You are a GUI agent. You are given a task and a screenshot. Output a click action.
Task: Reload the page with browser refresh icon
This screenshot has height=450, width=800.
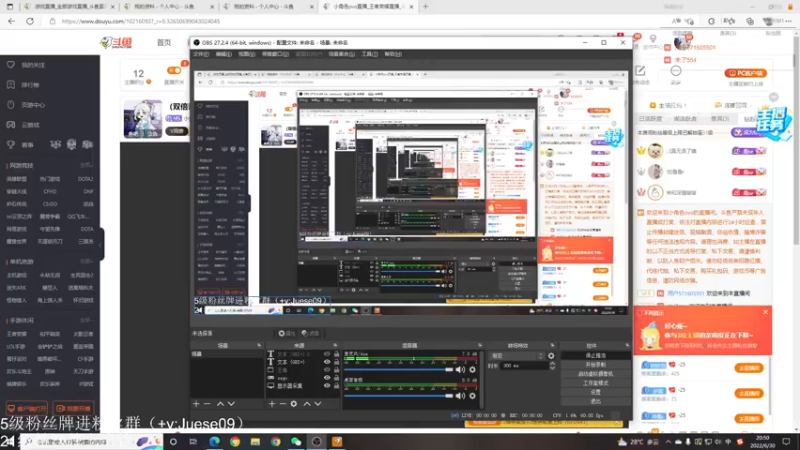(30, 21)
